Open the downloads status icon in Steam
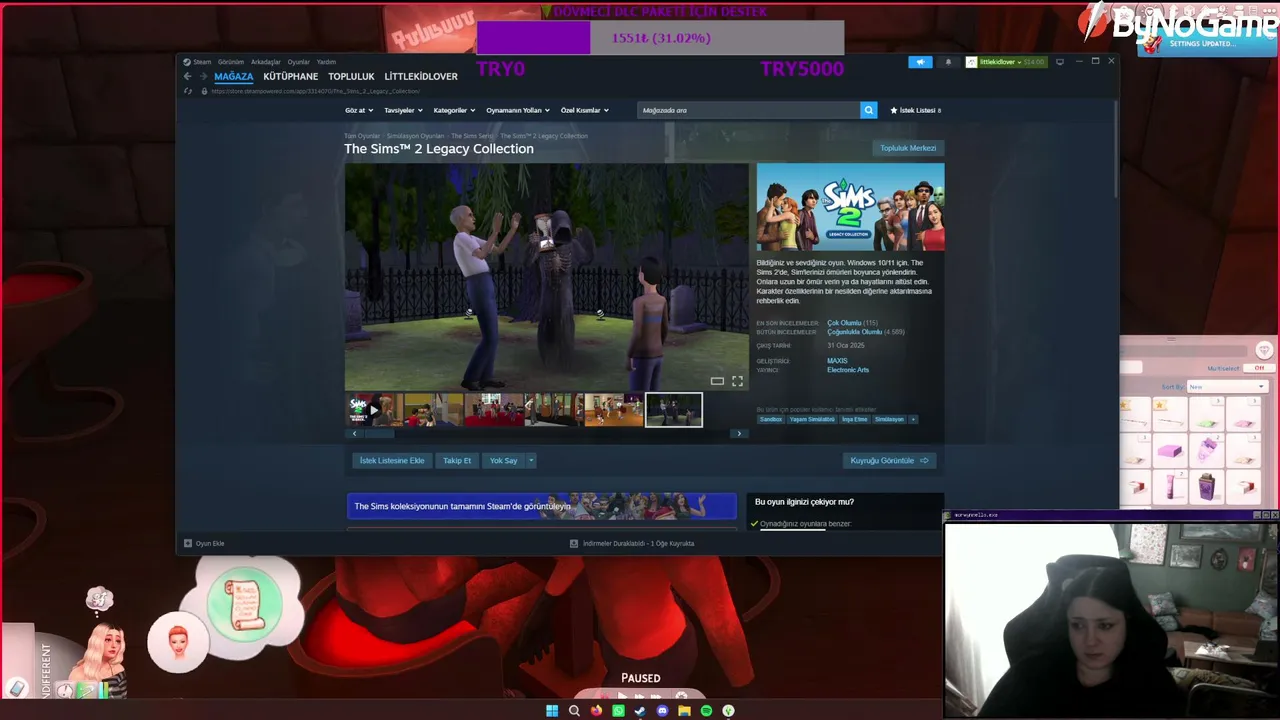Screen dimensions: 1280x720 tap(574, 543)
